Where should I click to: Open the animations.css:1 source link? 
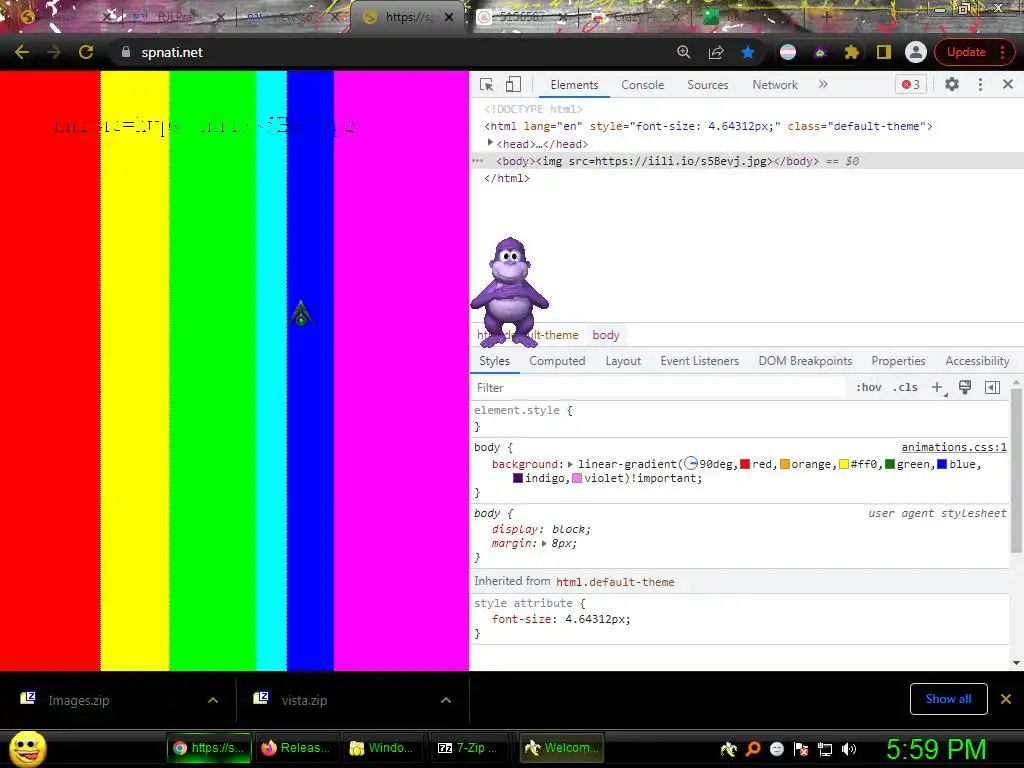tap(953, 447)
